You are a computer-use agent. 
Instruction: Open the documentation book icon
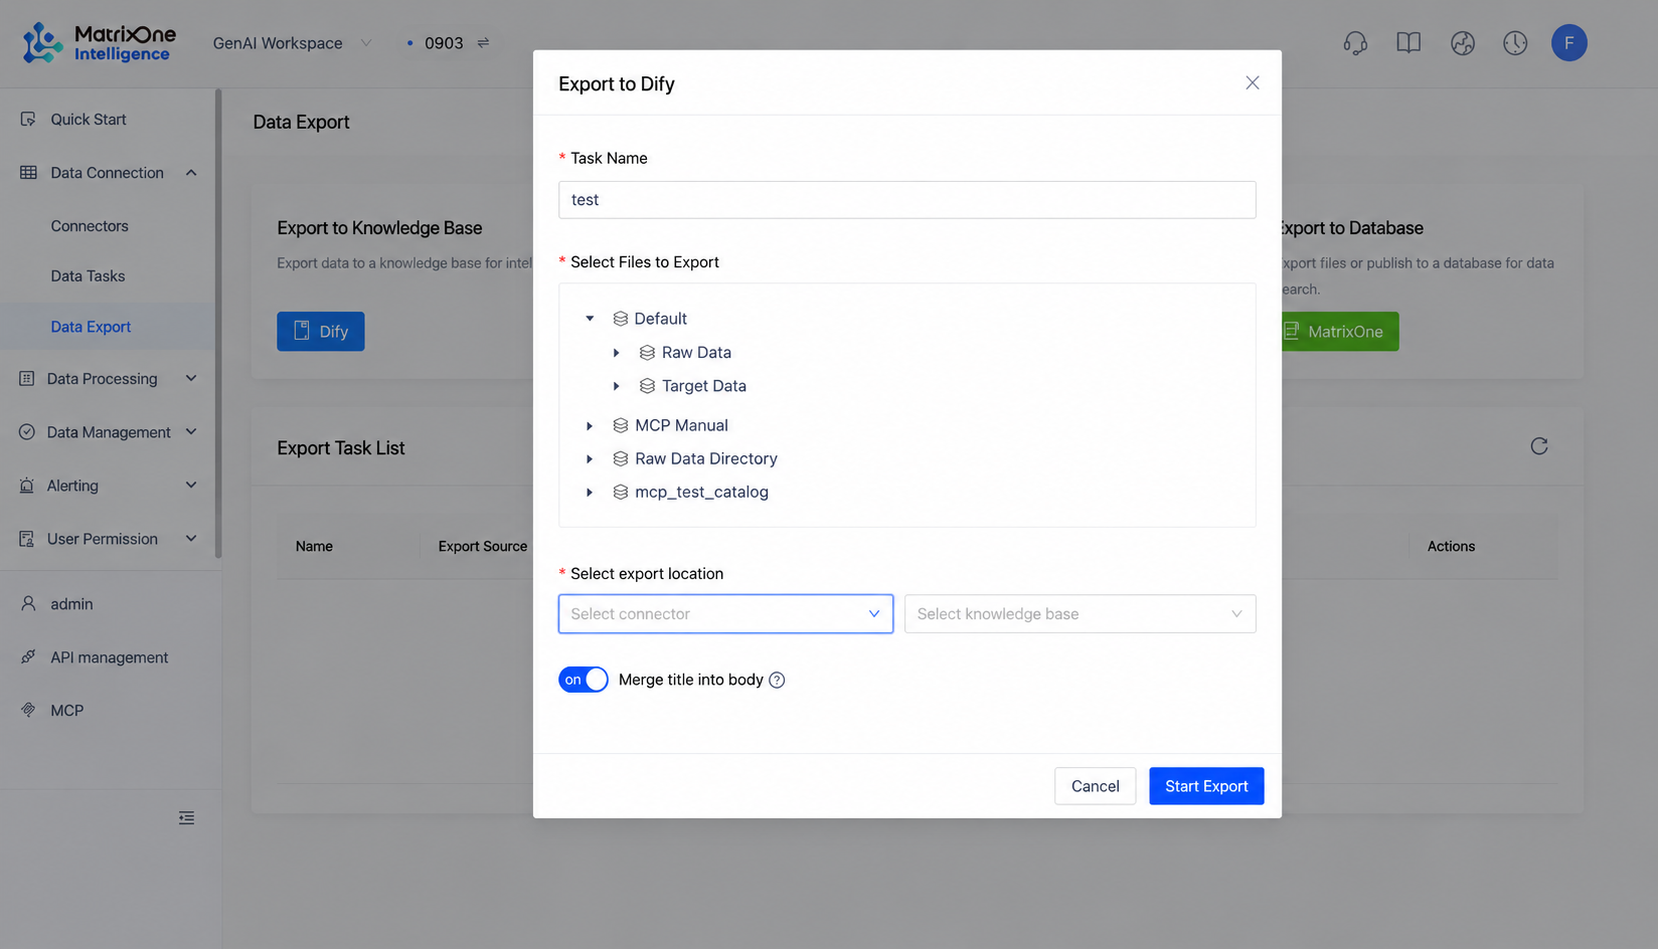(1408, 43)
